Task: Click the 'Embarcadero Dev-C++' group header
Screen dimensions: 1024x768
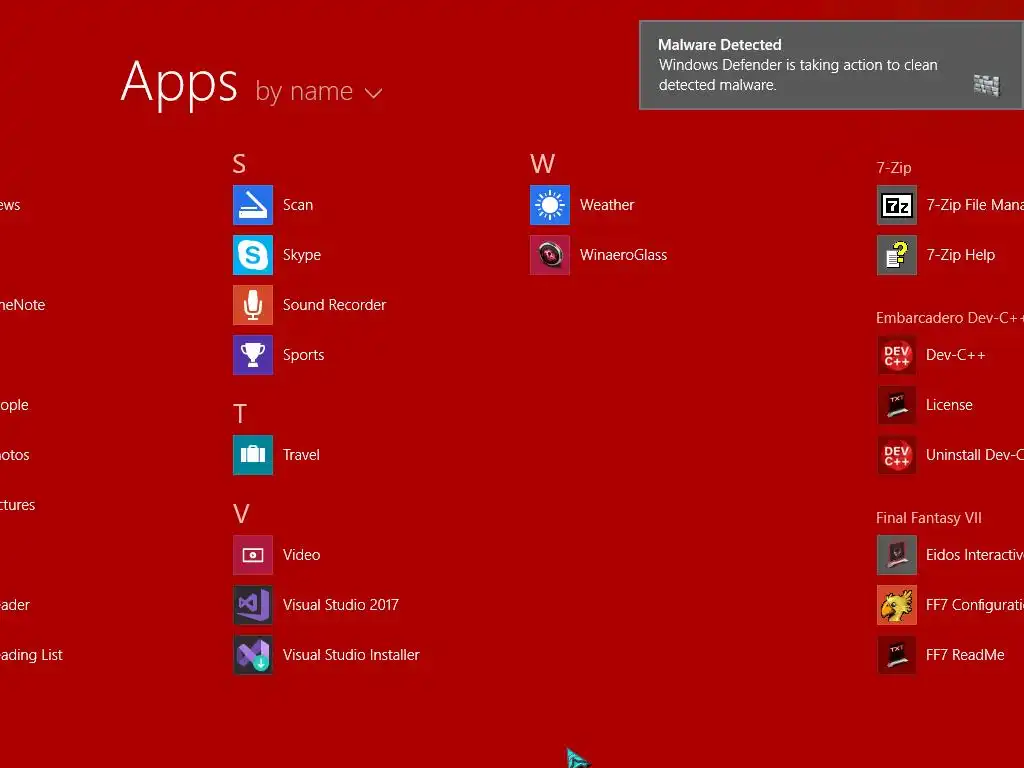Action: click(950, 318)
